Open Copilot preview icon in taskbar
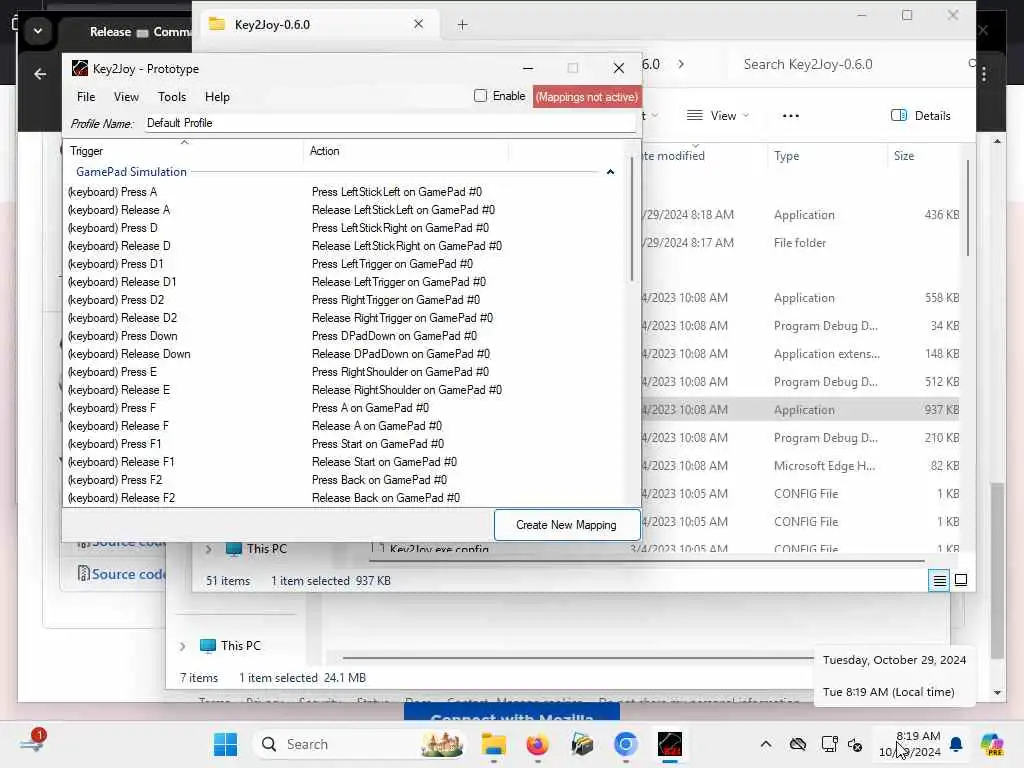 992,744
